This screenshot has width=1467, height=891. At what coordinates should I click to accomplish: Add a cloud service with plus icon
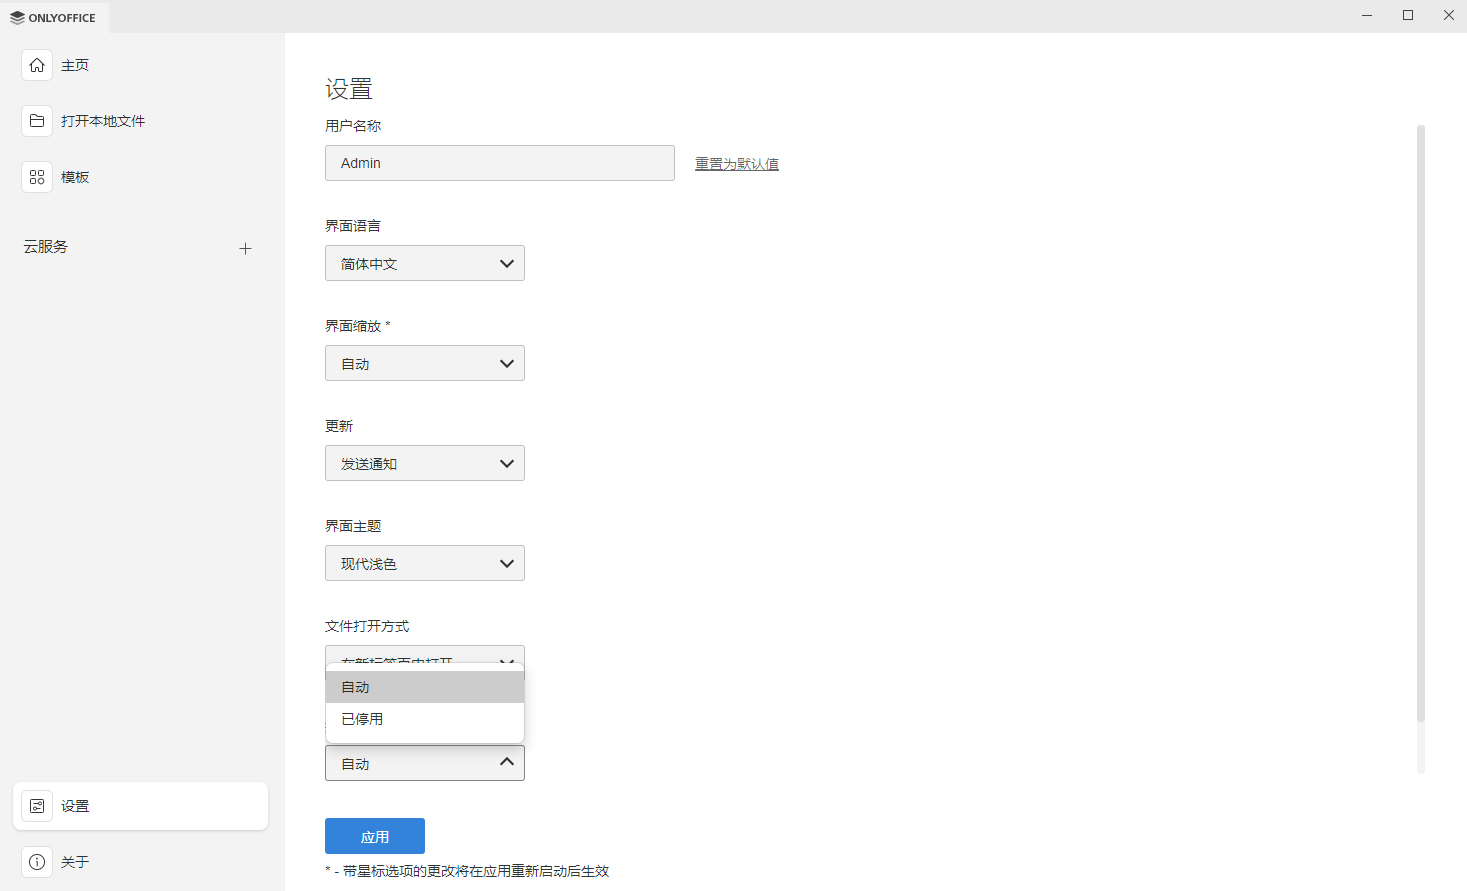click(245, 248)
